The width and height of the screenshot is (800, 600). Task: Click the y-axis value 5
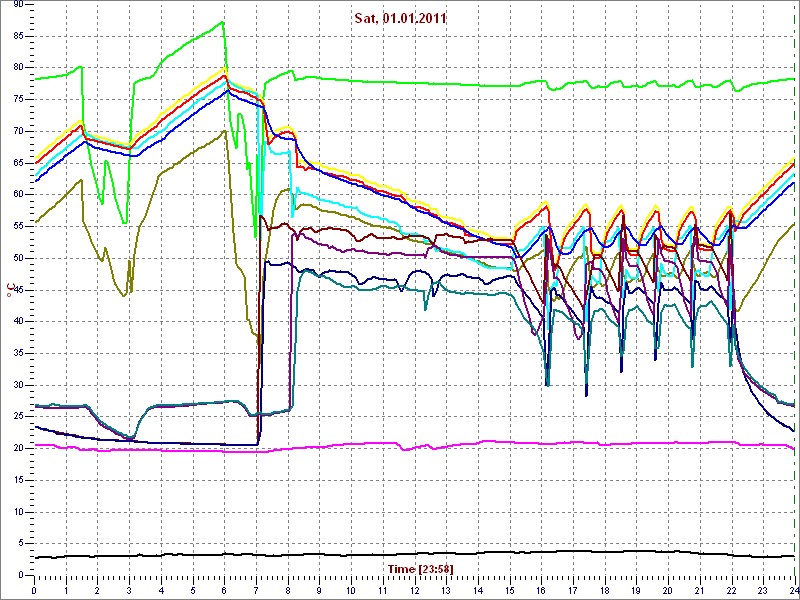tap(20, 544)
